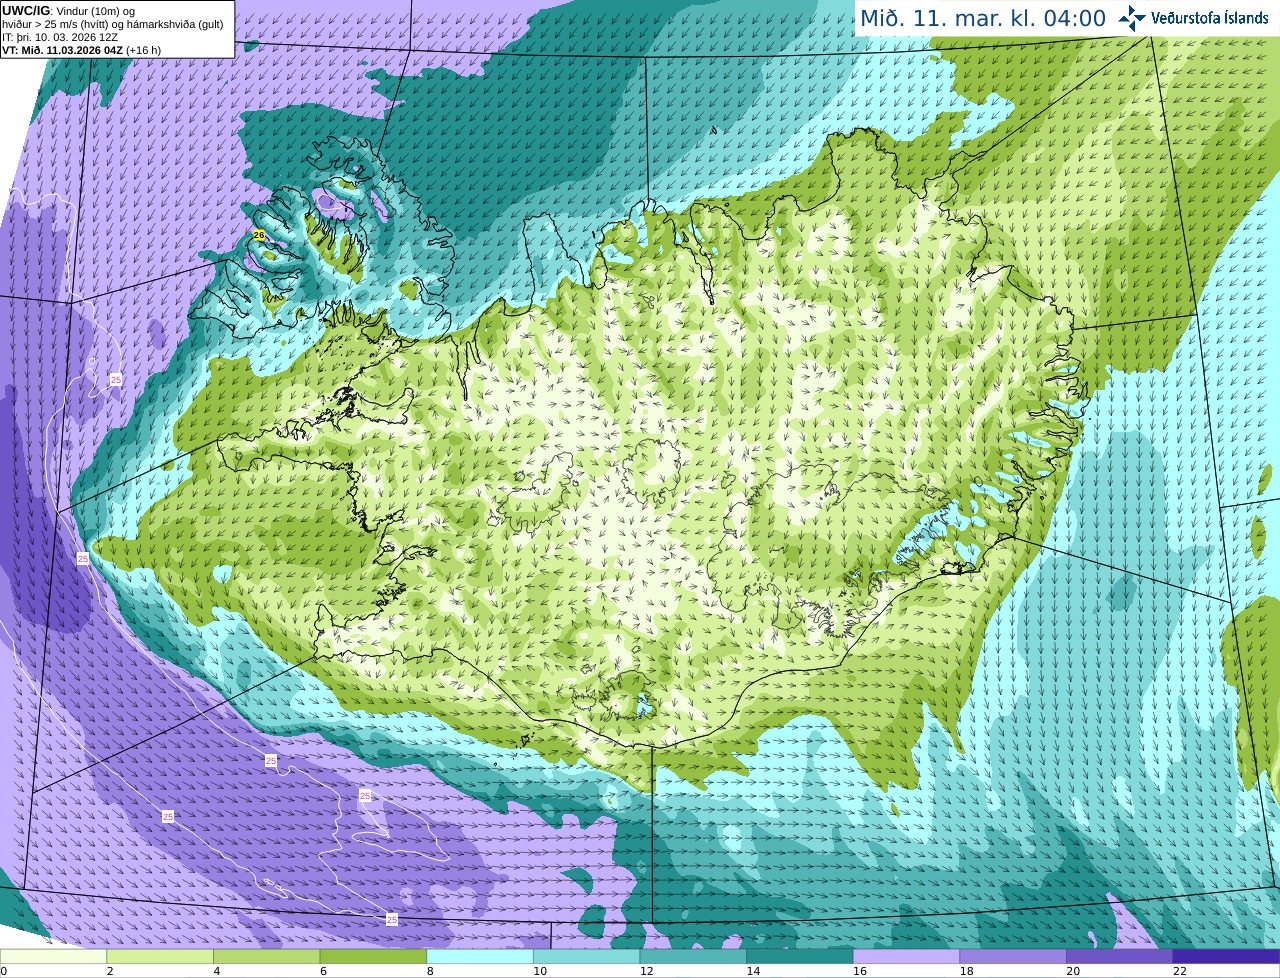Screen dimensions: 1280x978
Task: Pick the above 22 m/s dark purple swatch
Action: pyautogui.click(x=1226, y=957)
